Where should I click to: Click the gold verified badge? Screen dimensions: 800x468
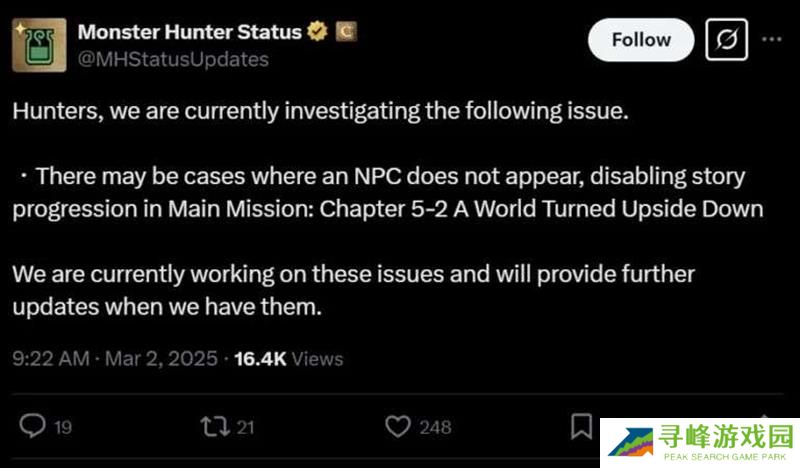point(317,32)
